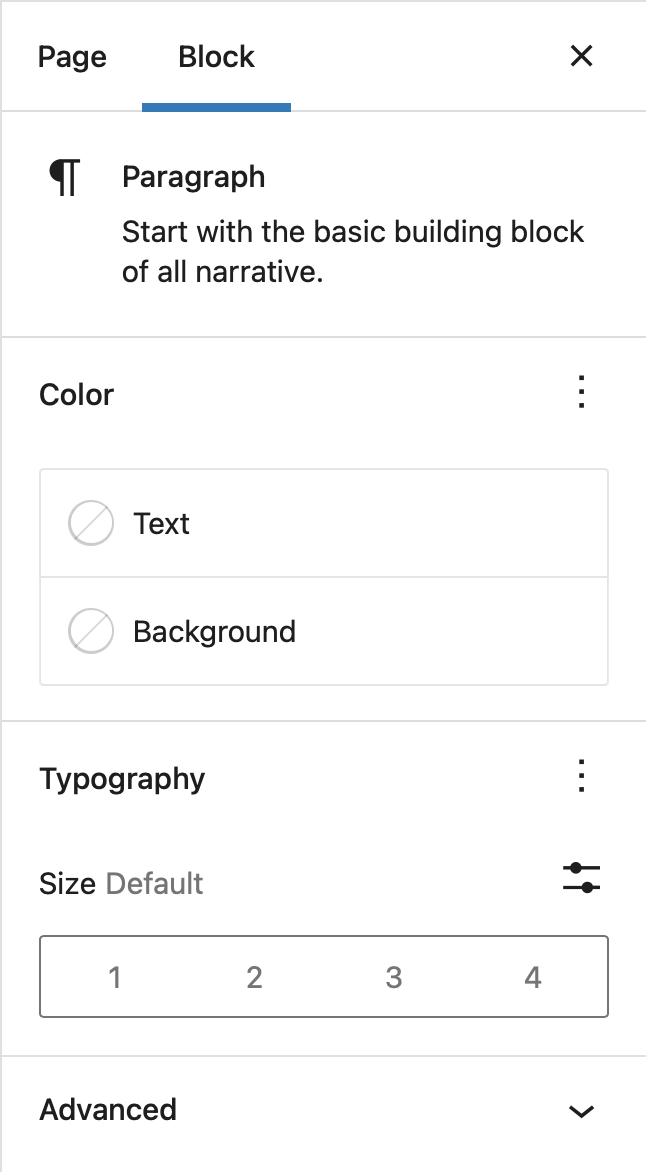Screen dimensions: 646x1172
Task: Click the empty Text color swatch circle
Action: pos(90,524)
